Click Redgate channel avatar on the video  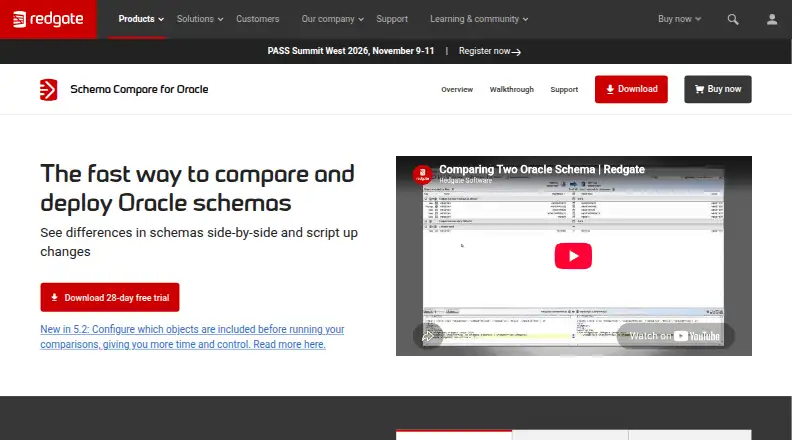(x=422, y=175)
